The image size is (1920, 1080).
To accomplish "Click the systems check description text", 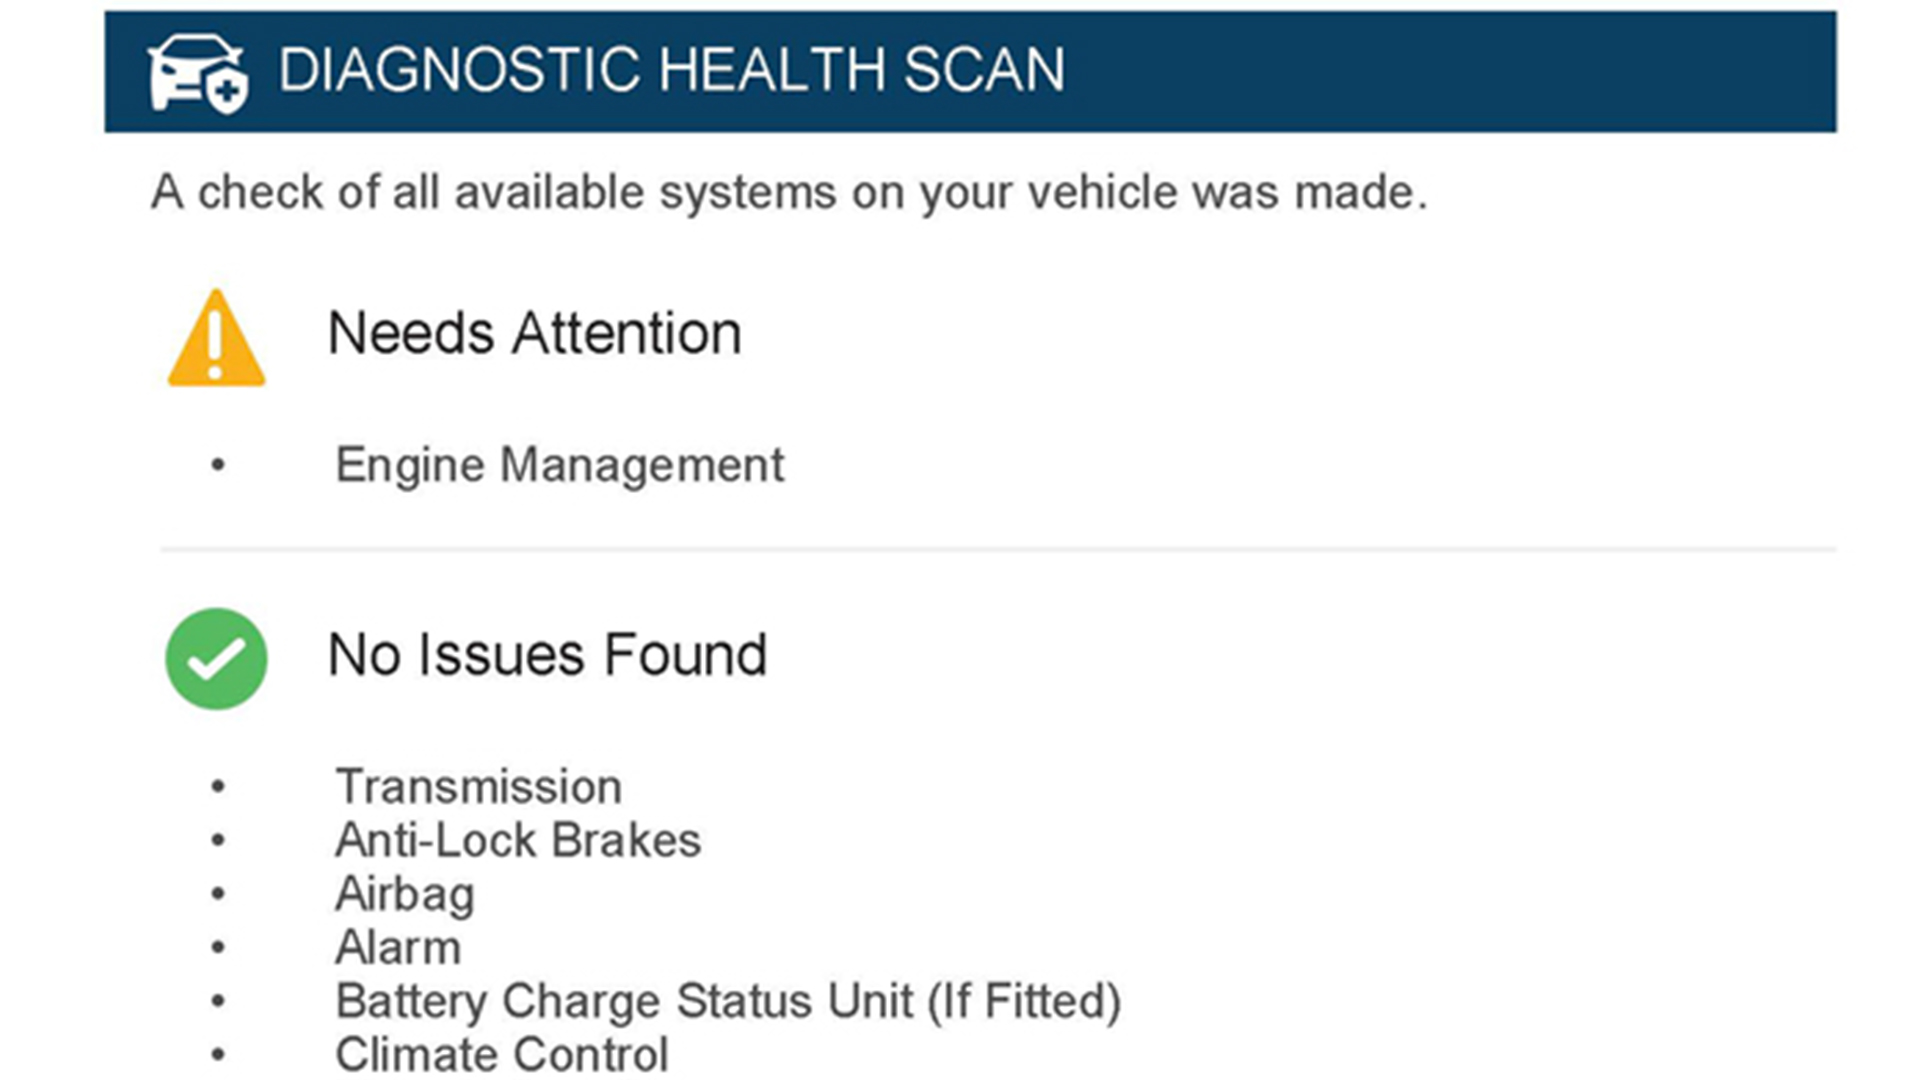I will tap(788, 192).
